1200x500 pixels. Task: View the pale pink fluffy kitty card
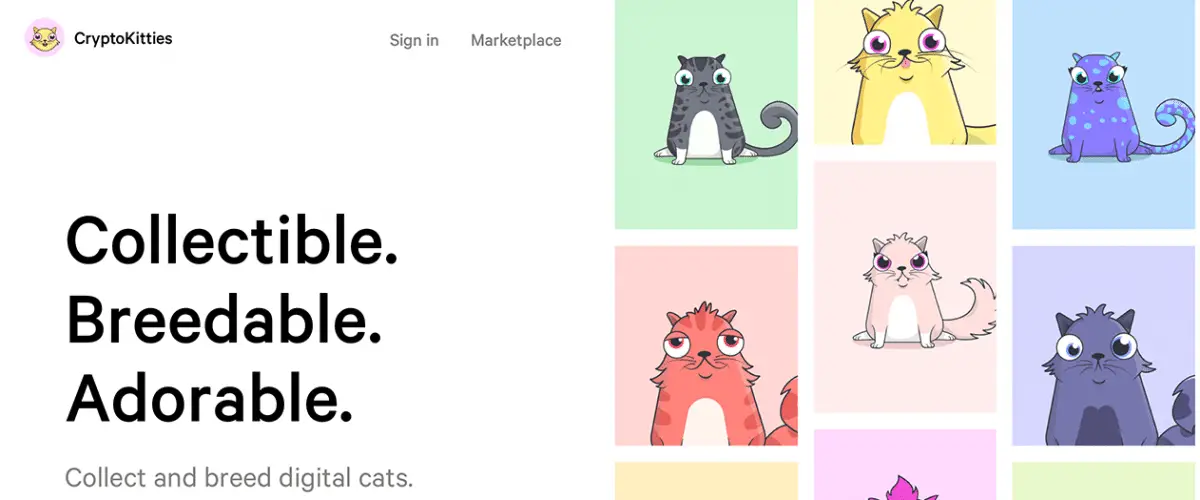coord(905,286)
